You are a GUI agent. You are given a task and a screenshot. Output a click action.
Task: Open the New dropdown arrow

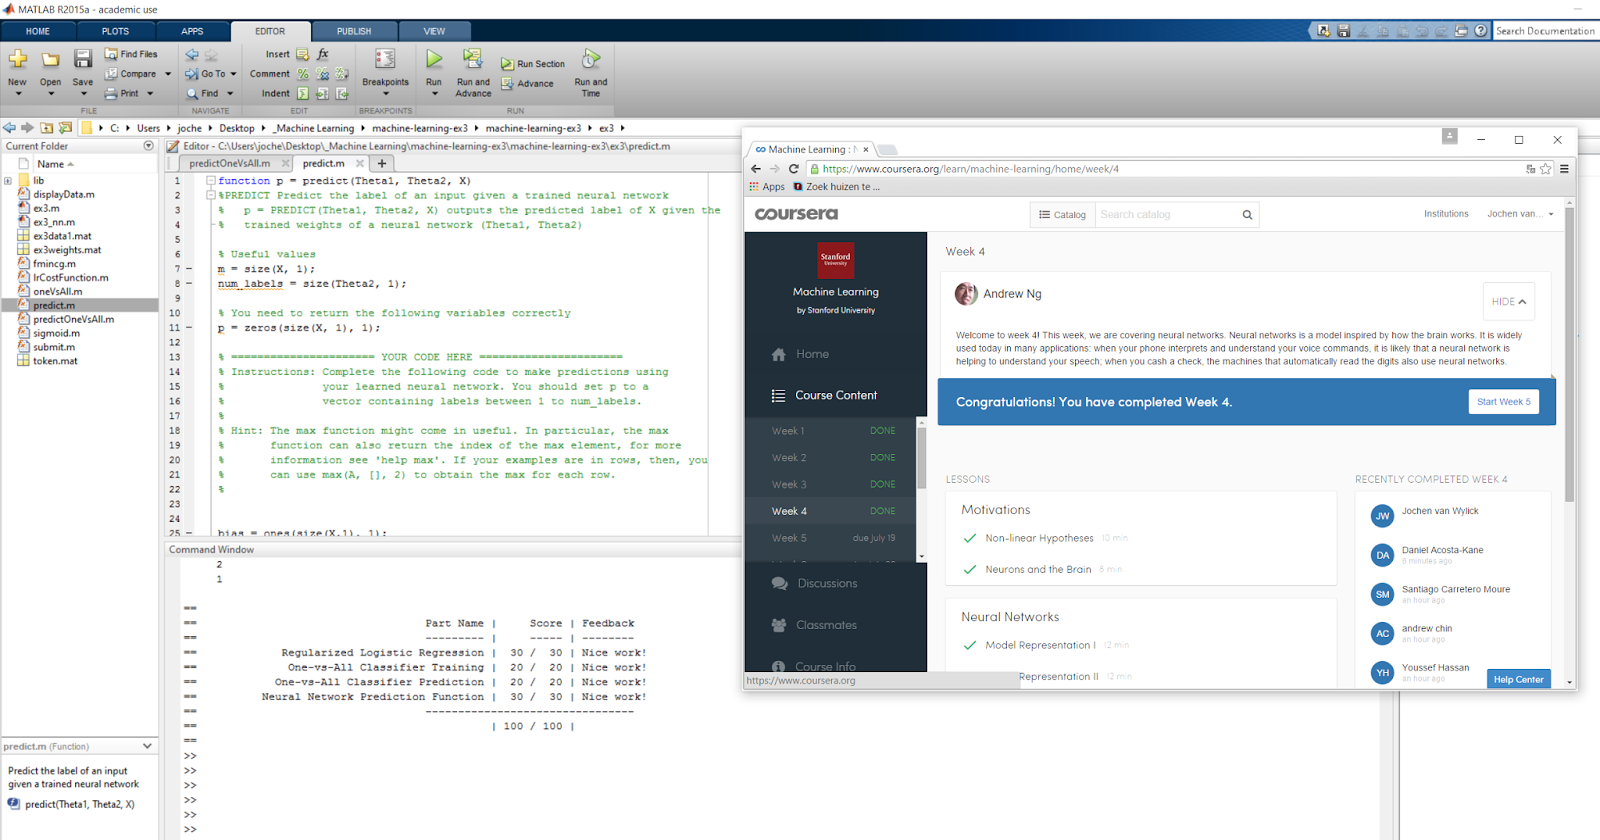coord(18,94)
